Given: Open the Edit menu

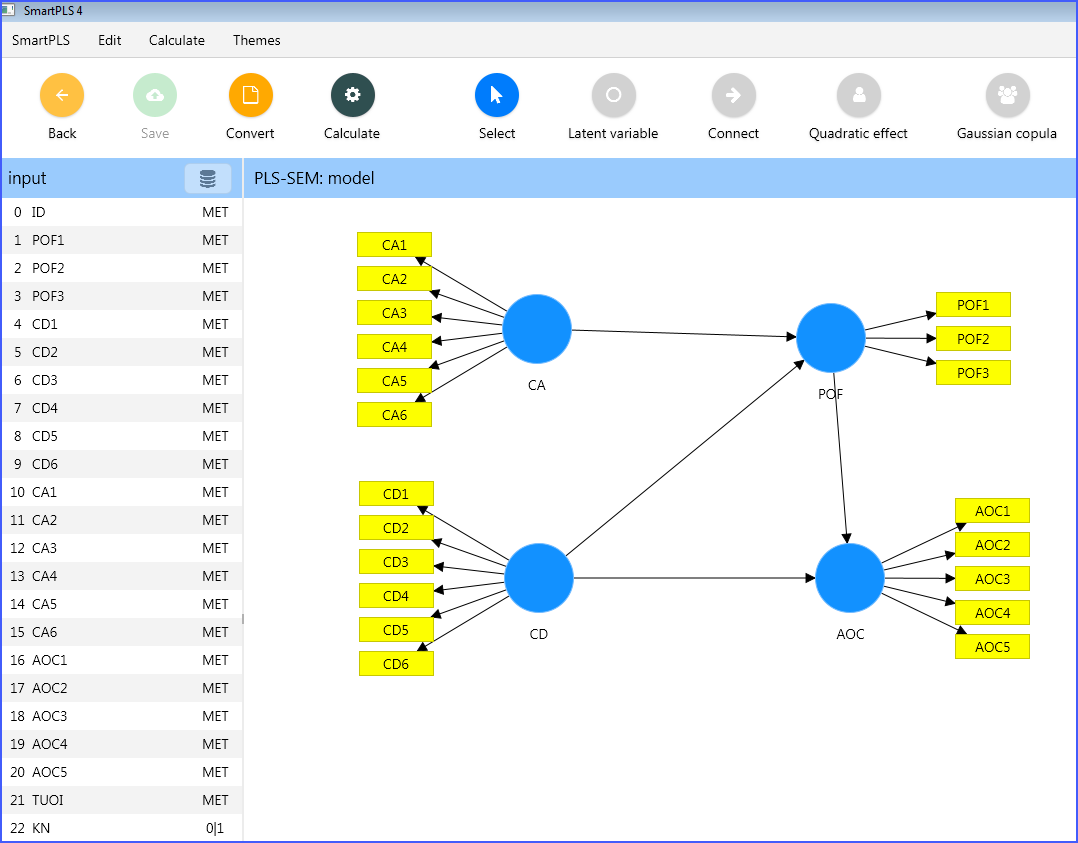Looking at the screenshot, I should coord(110,41).
